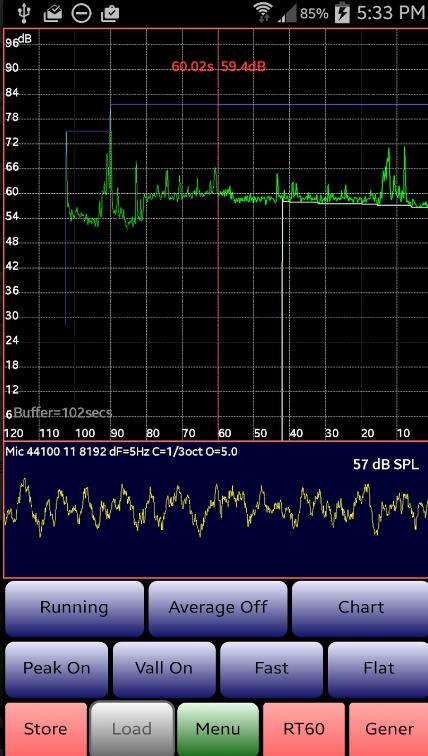Viewport: 428px width, 756px height.
Task: Change response speed with Fast button
Action: pos(271,669)
